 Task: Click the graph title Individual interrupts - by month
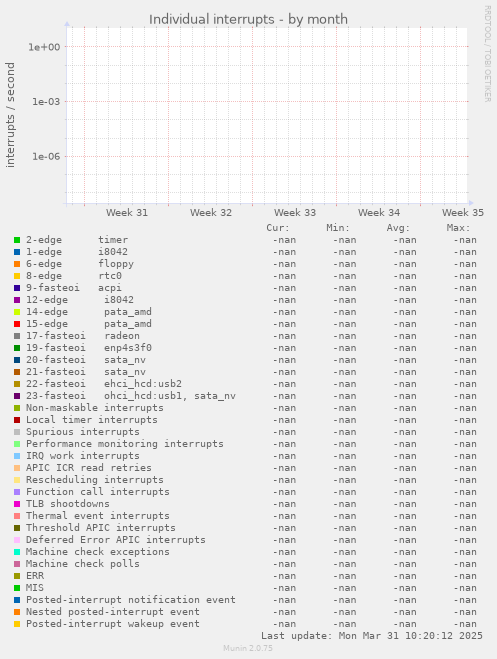pyautogui.click(x=248, y=19)
